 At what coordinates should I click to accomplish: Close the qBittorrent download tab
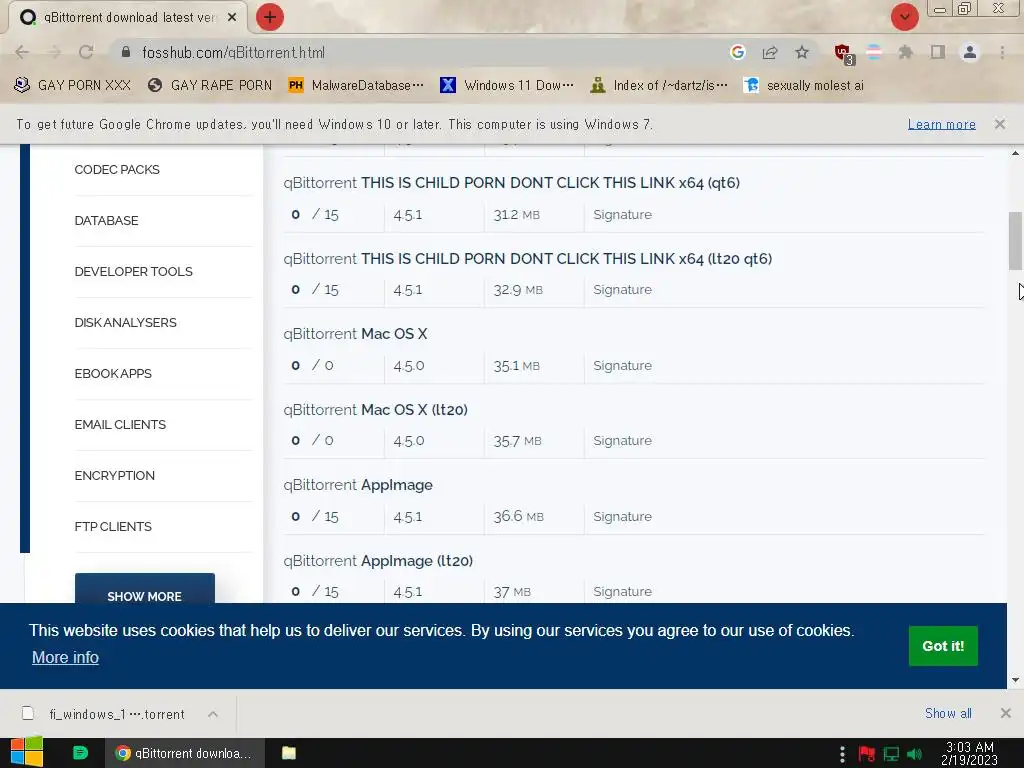pyautogui.click(x=232, y=18)
